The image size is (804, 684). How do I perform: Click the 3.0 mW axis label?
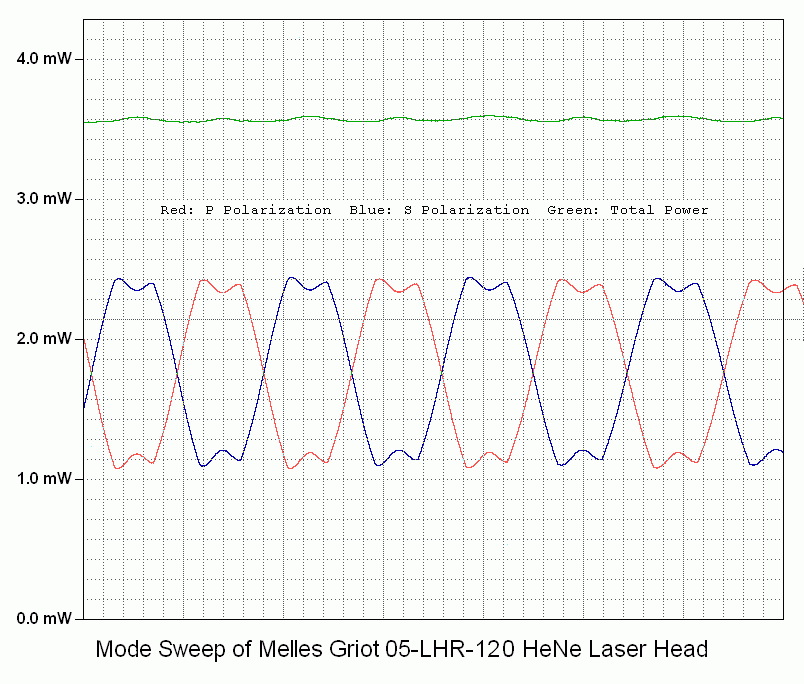pos(43,199)
